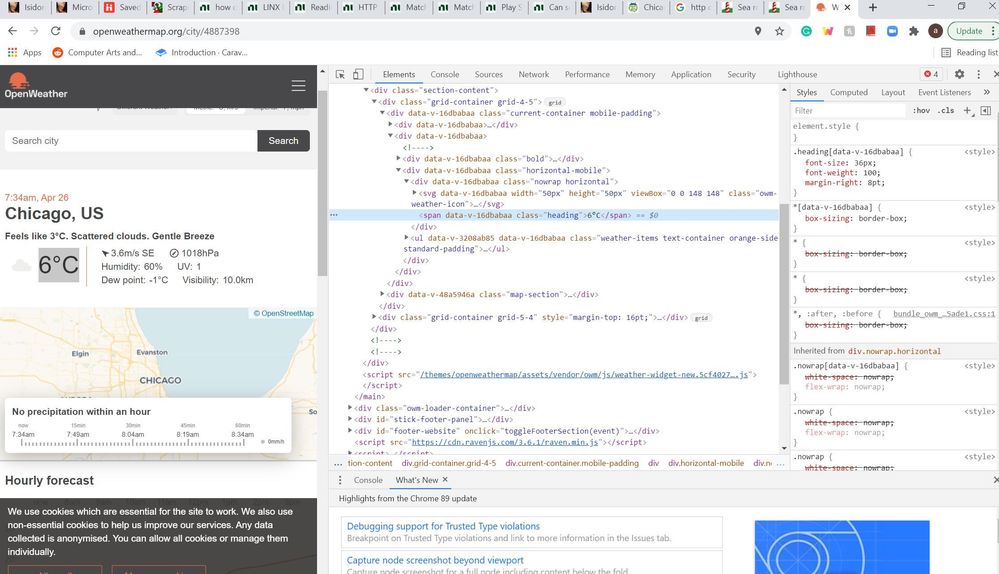Screen dimensions: 999x574
Task: Select the inspect element picker icon
Action: point(340,75)
